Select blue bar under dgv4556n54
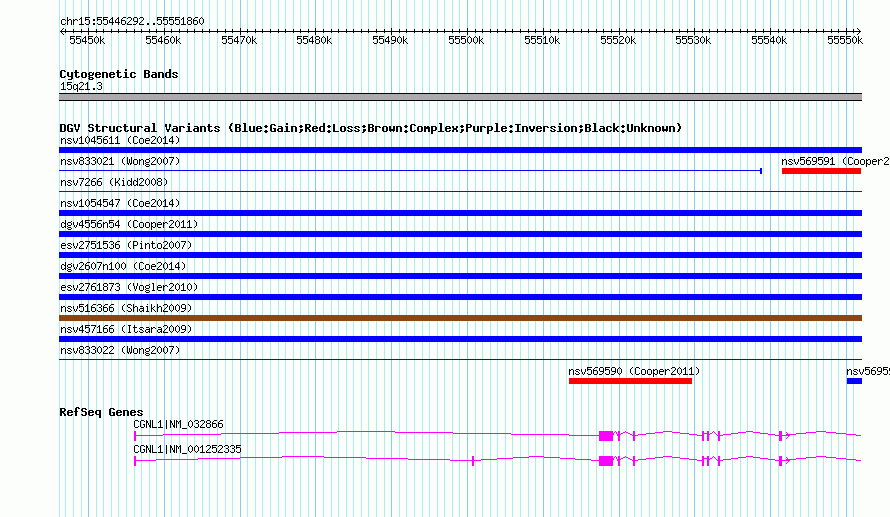 (460, 234)
